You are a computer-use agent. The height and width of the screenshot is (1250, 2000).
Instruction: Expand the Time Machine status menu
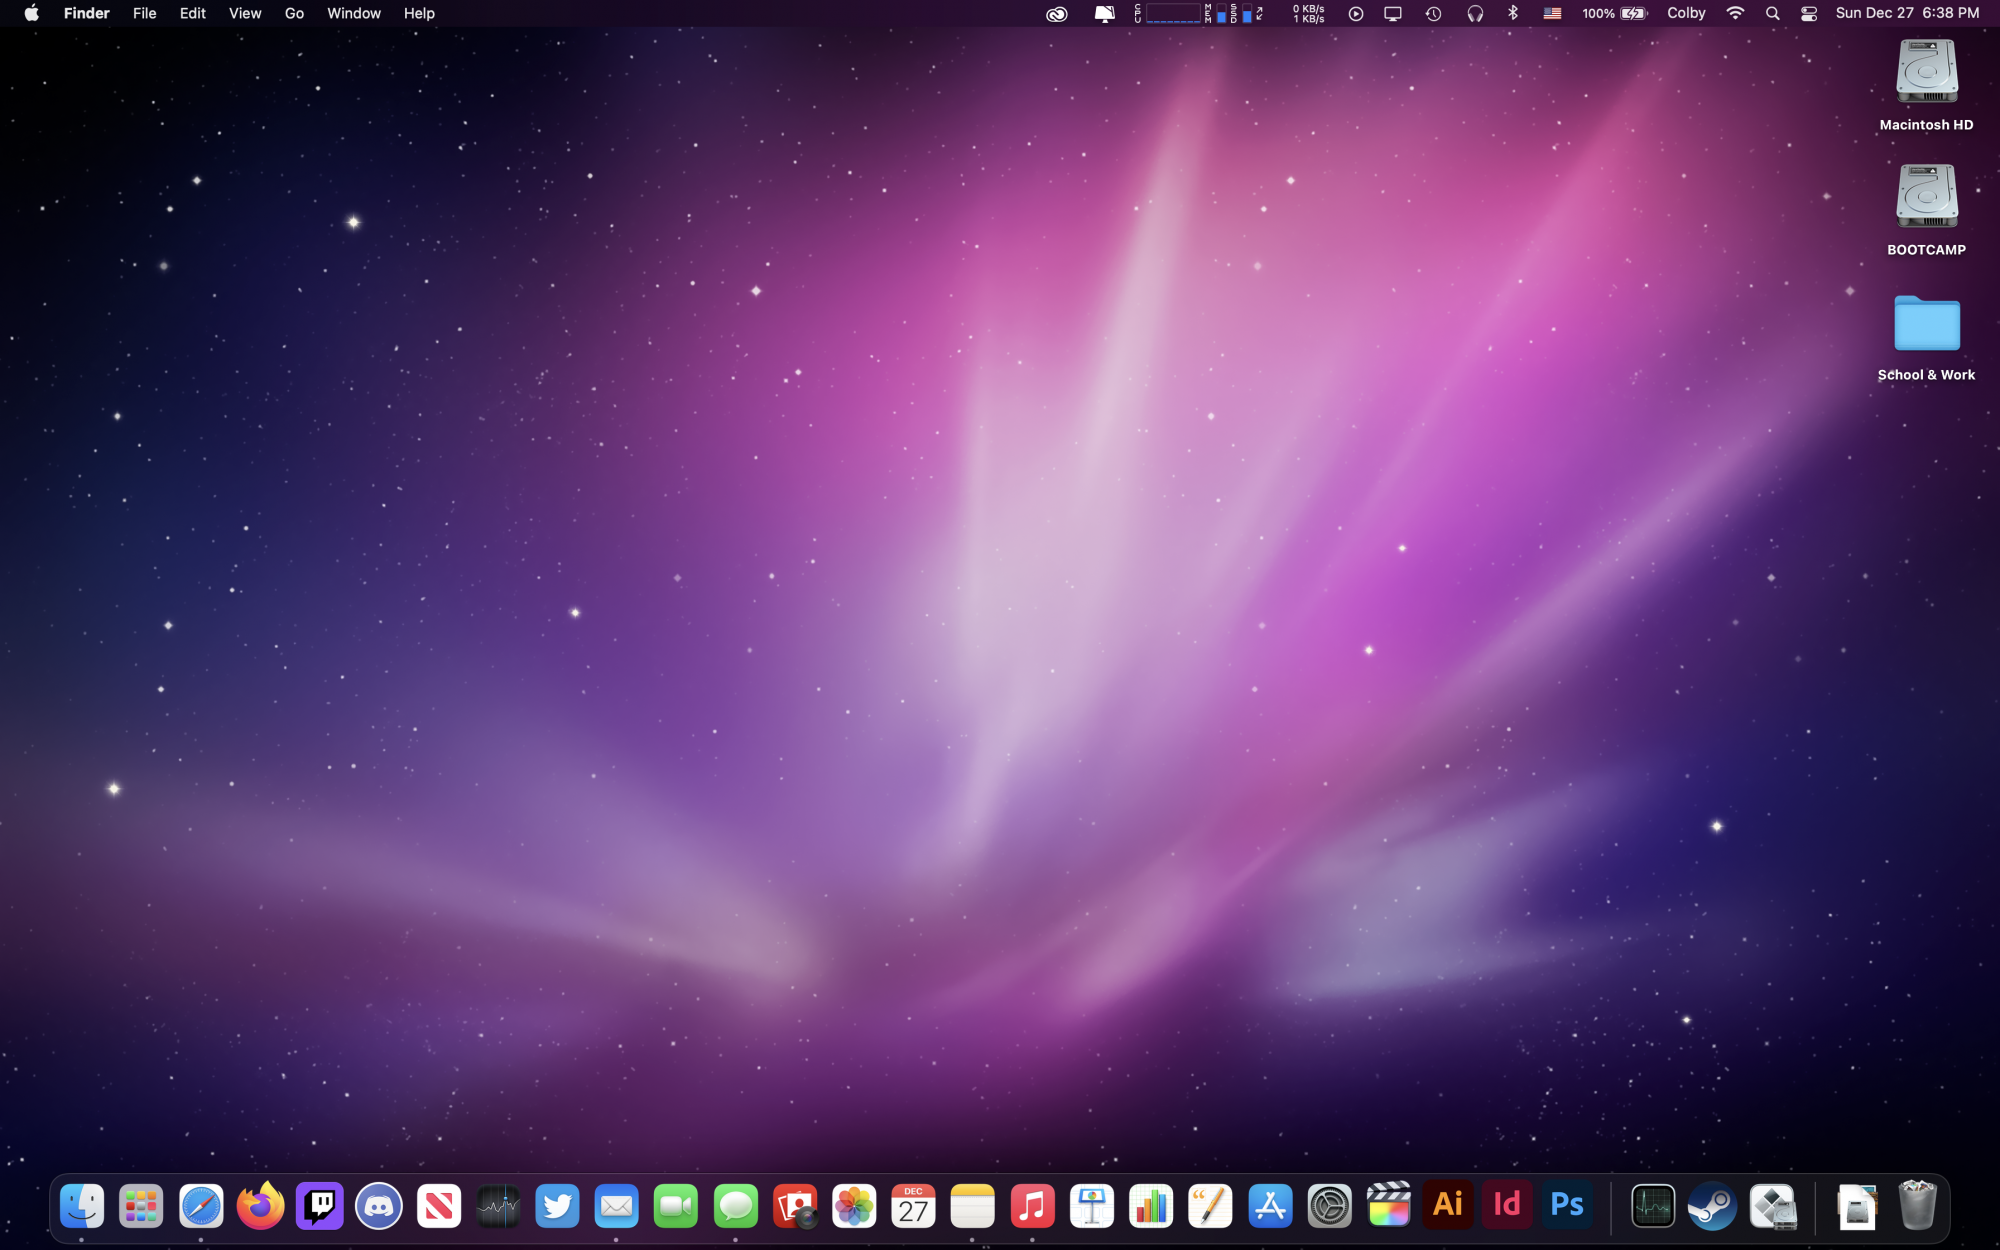tap(1433, 13)
